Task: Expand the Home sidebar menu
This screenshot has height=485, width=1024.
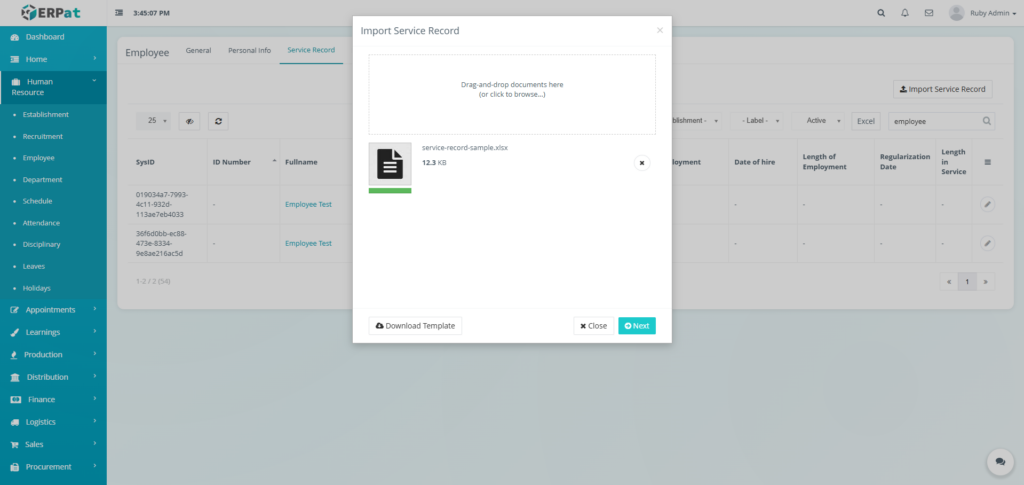Action: coord(53,59)
